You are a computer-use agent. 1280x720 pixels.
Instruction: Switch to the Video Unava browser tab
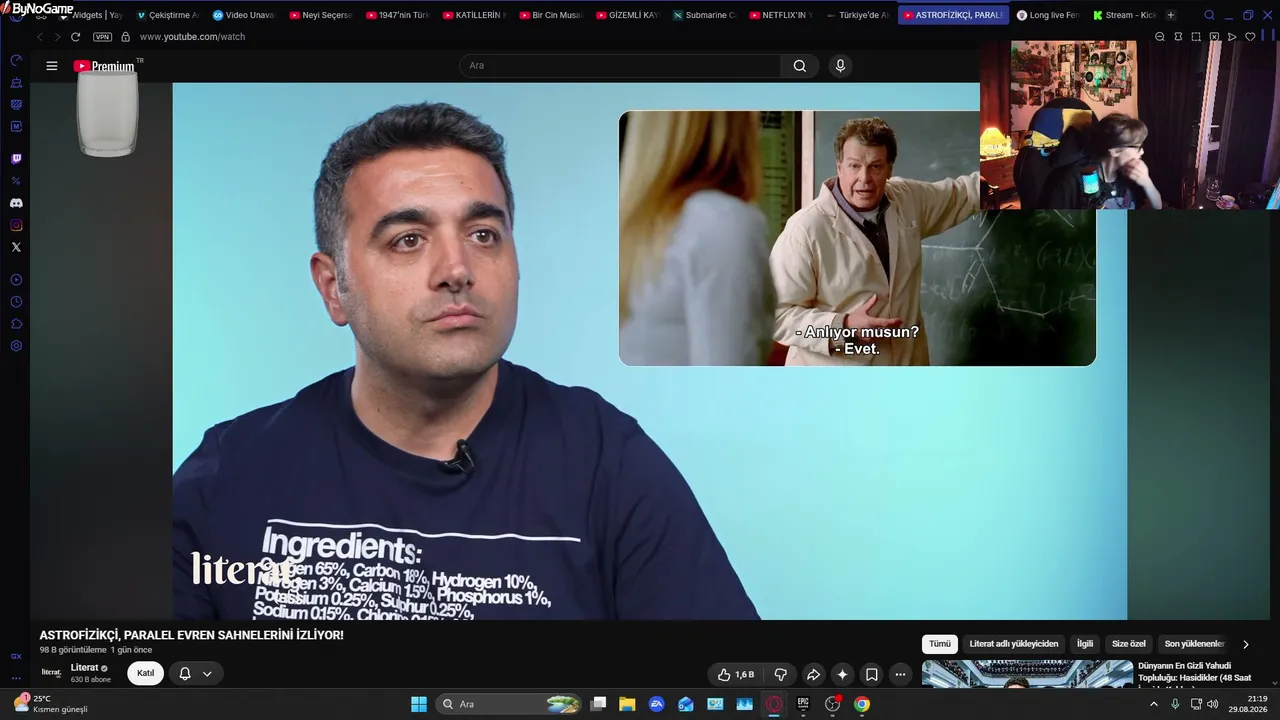pyautogui.click(x=245, y=15)
